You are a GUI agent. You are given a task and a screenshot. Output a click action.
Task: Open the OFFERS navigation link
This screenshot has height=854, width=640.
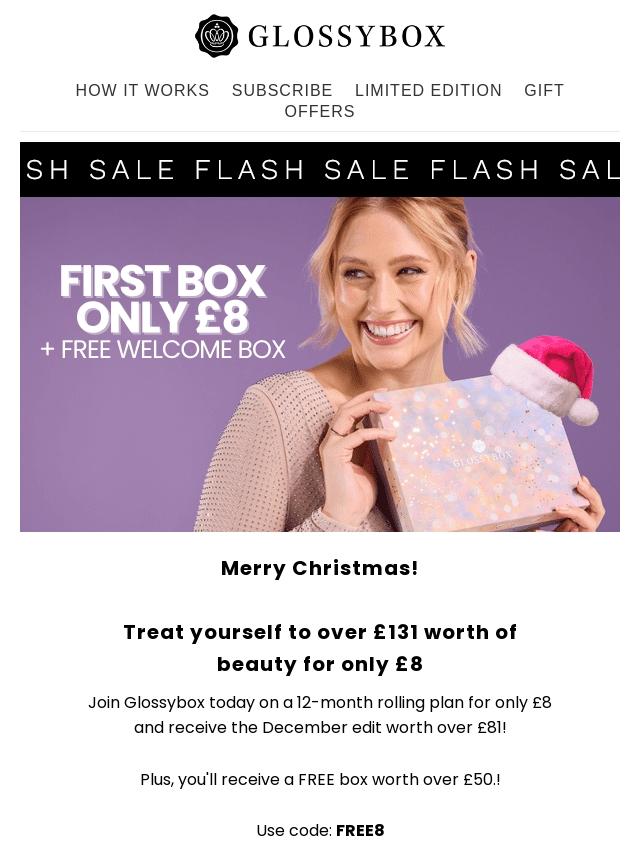(320, 111)
